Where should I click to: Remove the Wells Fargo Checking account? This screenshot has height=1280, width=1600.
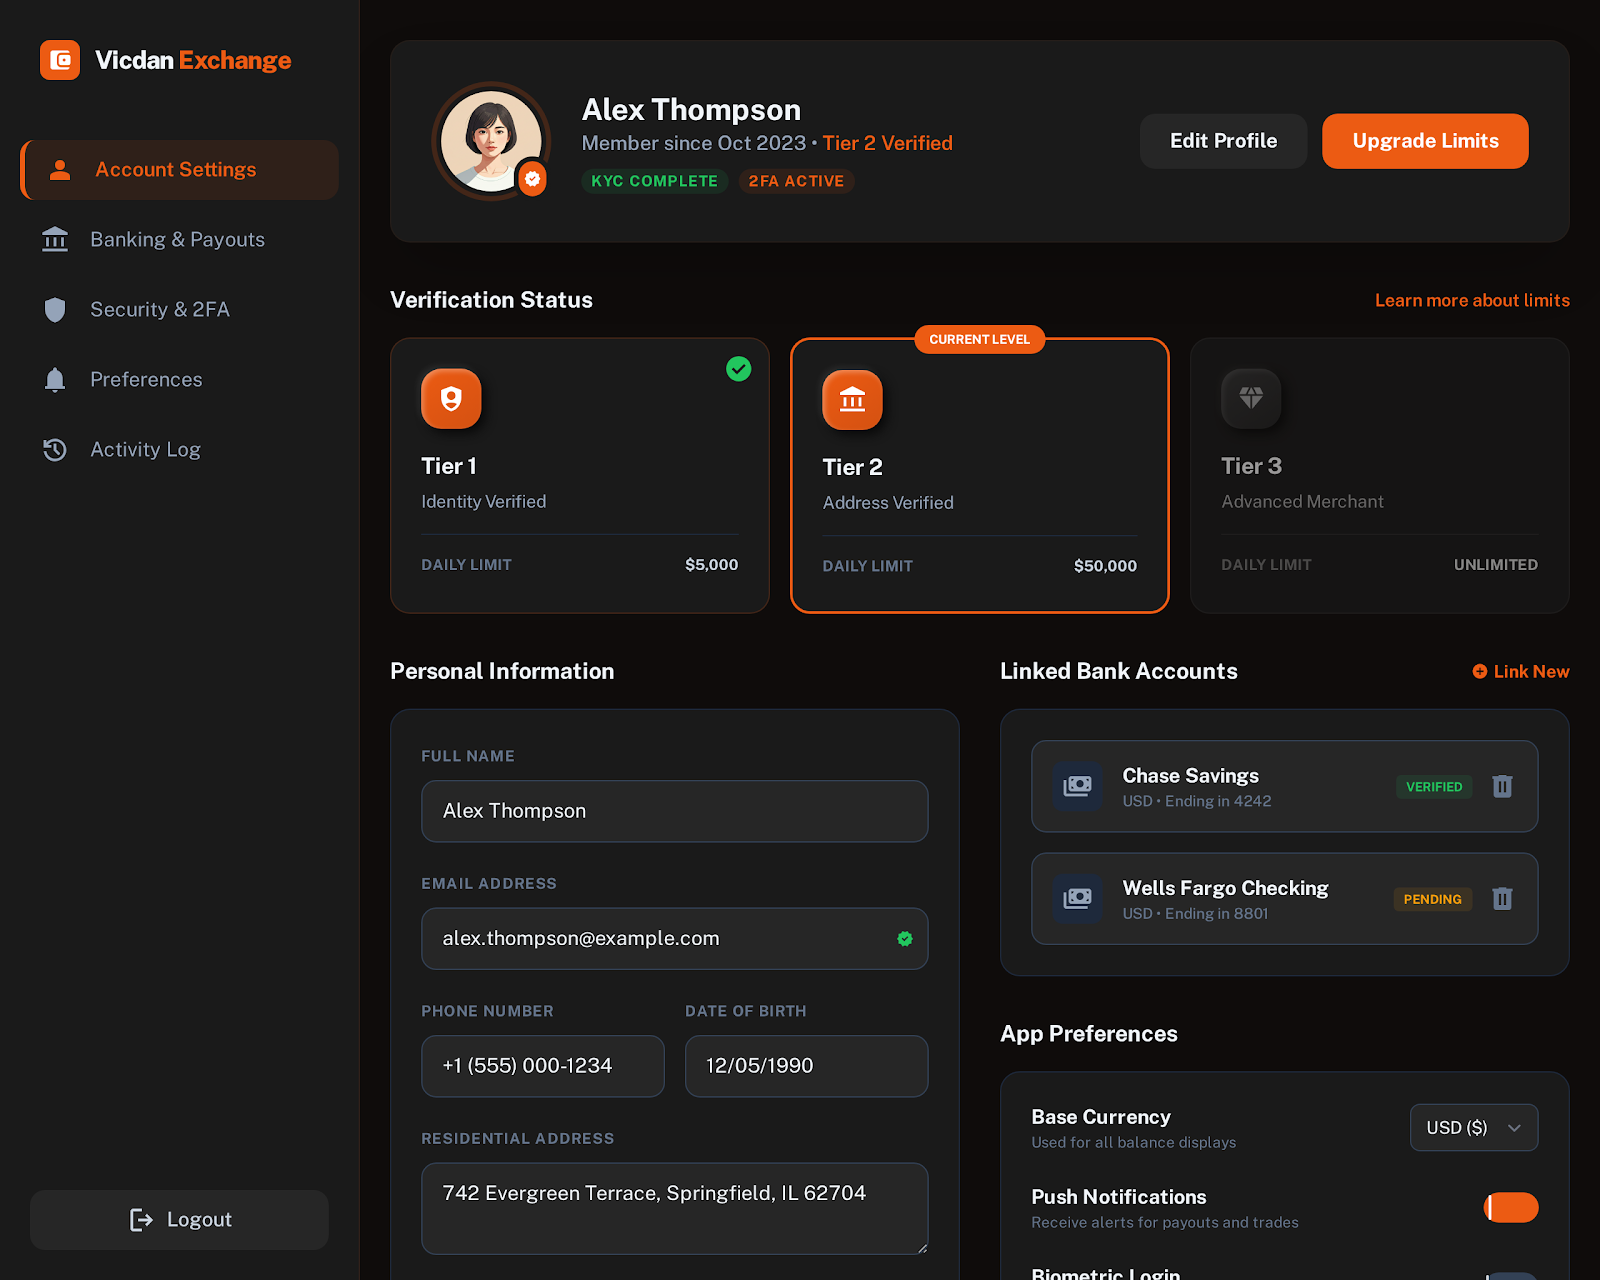[1502, 899]
